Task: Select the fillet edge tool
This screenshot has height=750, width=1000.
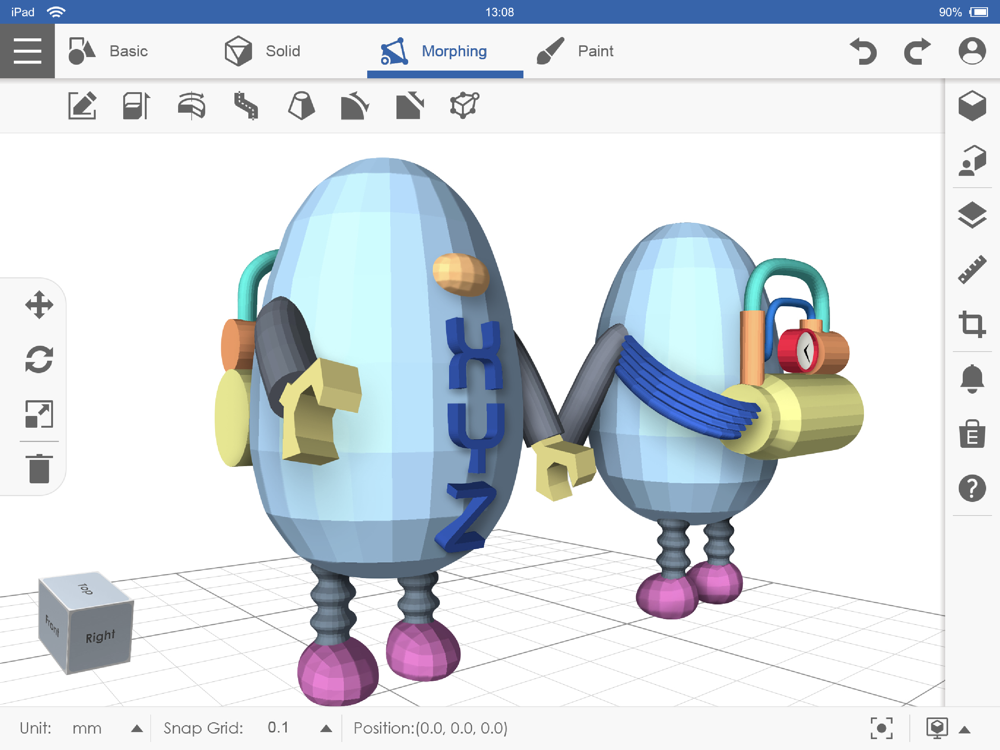Action: [x=355, y=105]
